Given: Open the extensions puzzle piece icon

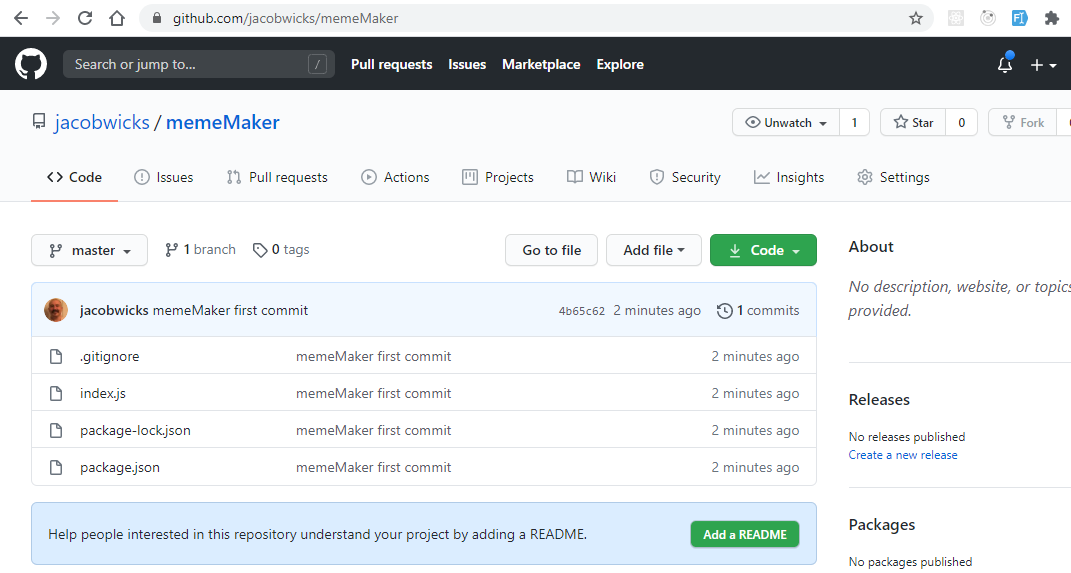Looking at the screenshot, I should coord(1052,18).
